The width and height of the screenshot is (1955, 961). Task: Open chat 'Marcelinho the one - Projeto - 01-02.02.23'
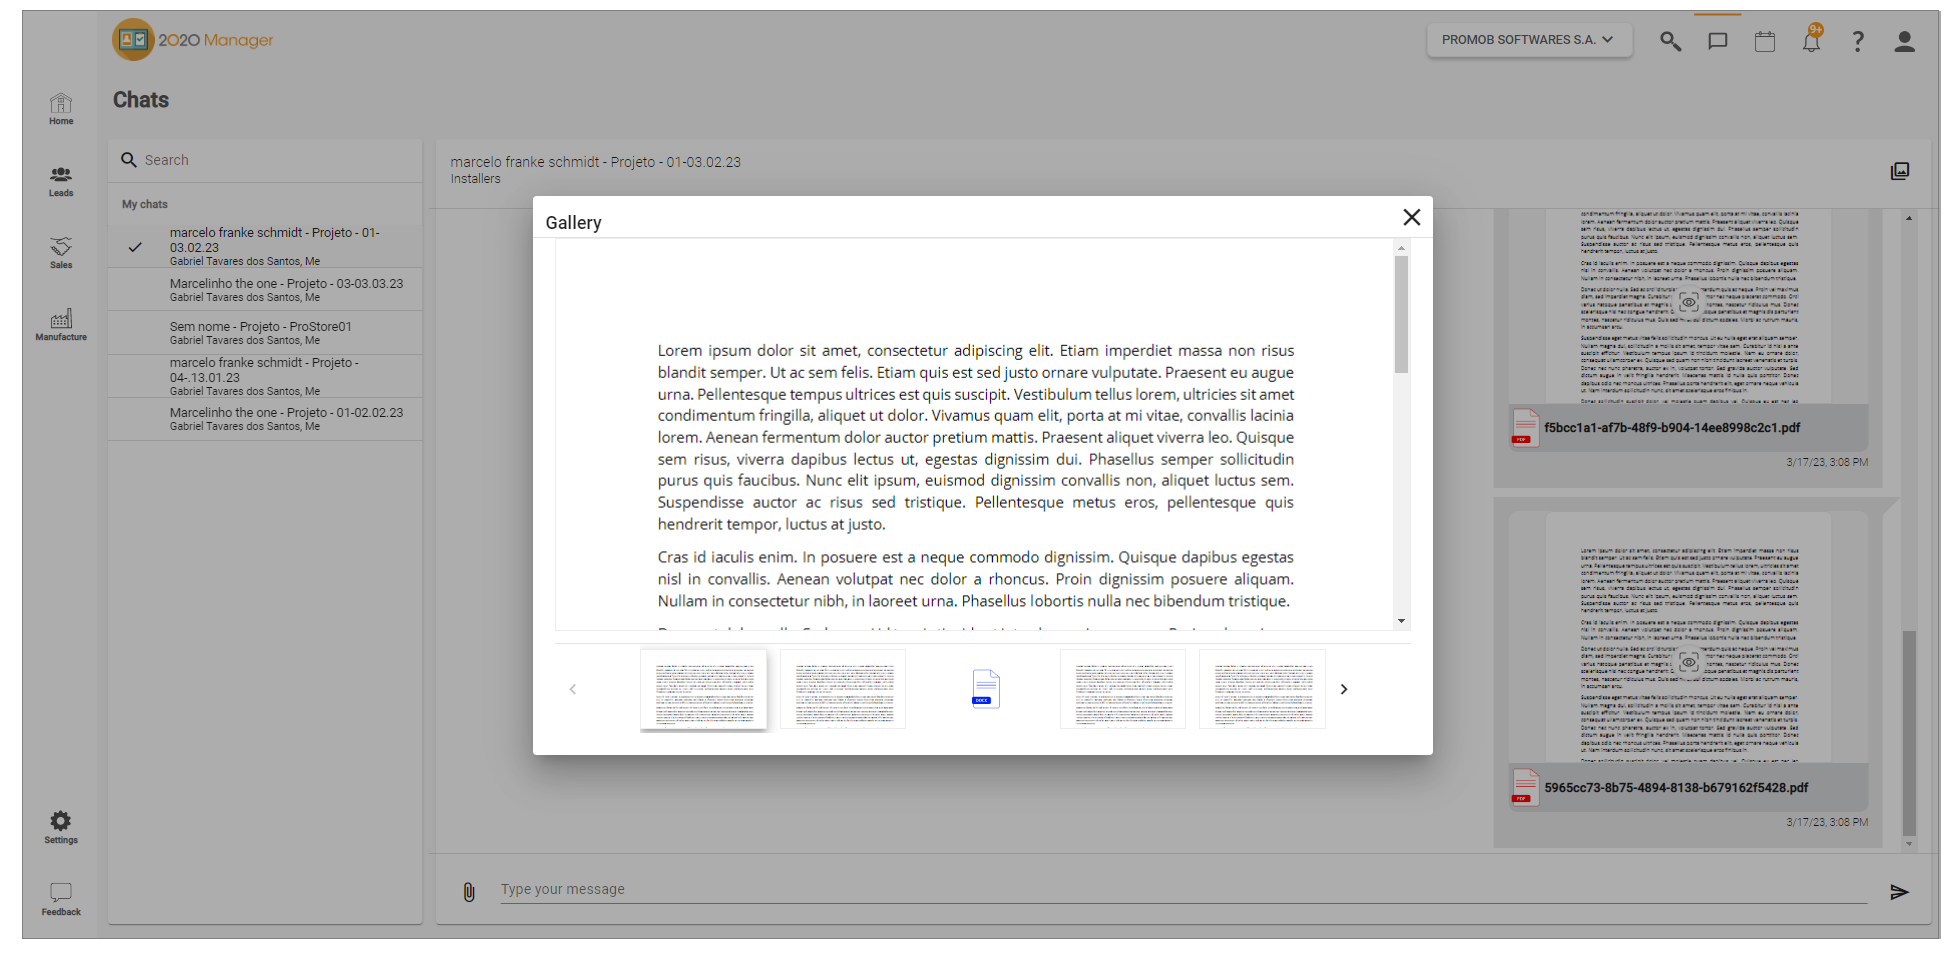click(265, 419)
